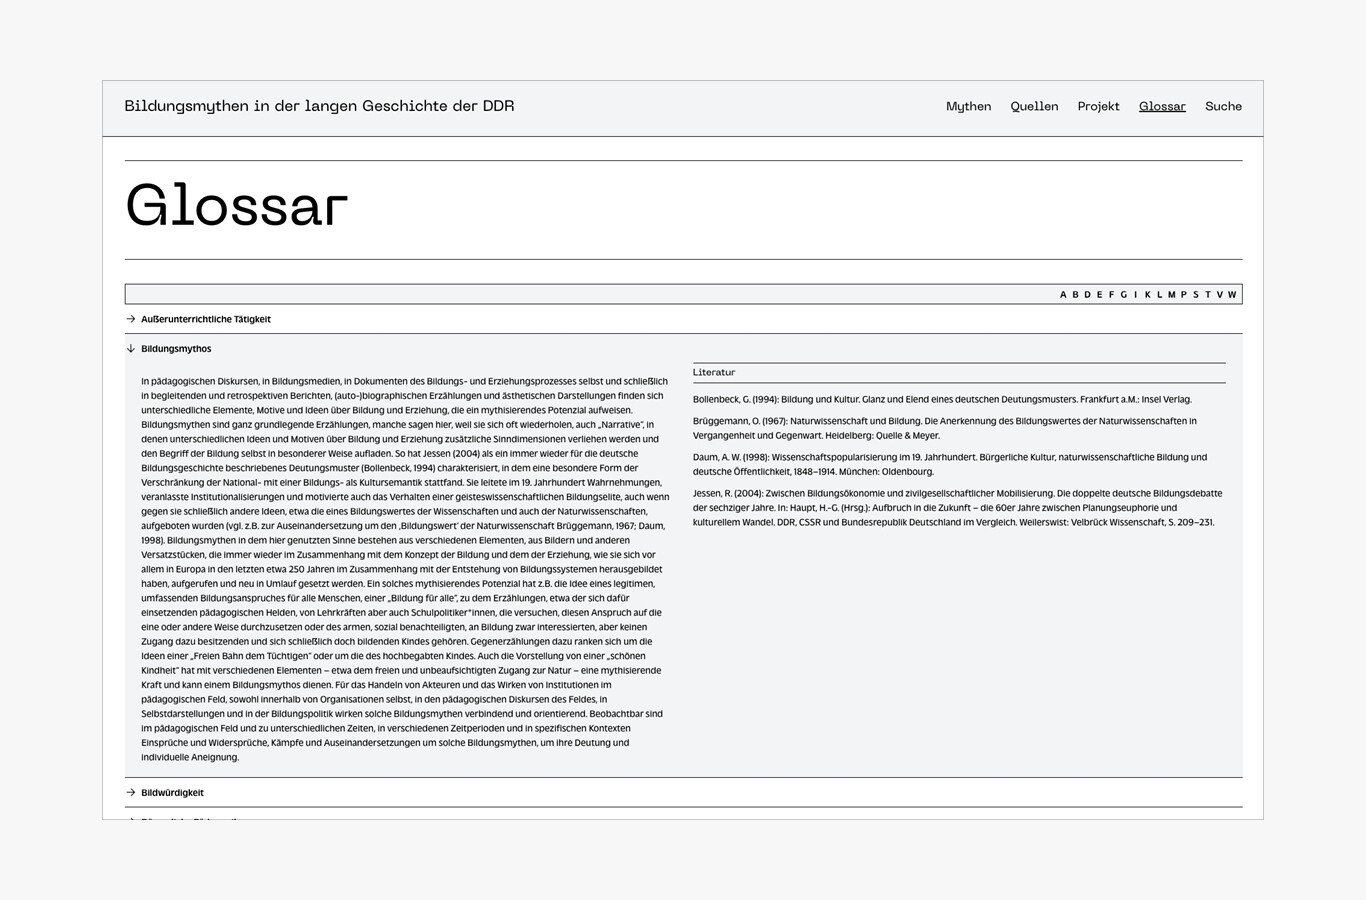Click the arrow icon beside Bildwürdigkeit
The height and width of the screenshot is (900, 1366).
click(131, 793)
